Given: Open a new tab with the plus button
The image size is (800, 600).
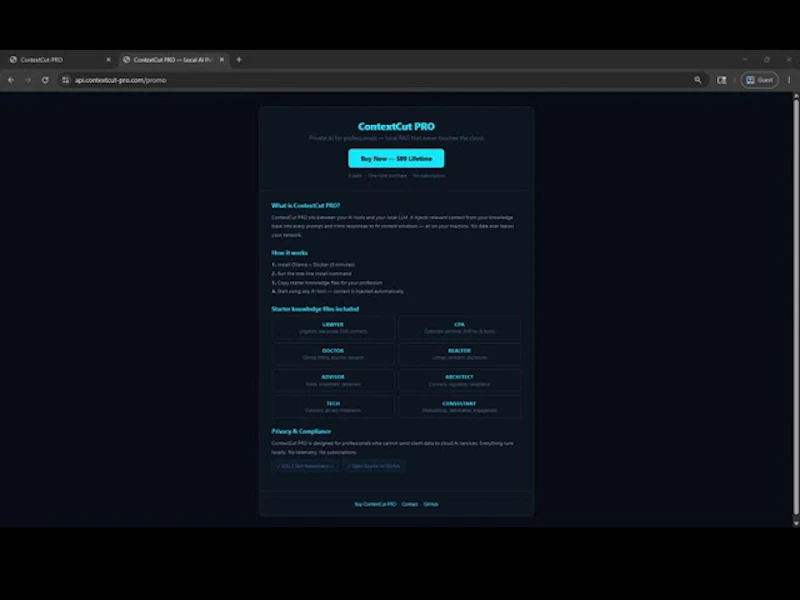Looking at the screenshot, I should tap(239, 60).
